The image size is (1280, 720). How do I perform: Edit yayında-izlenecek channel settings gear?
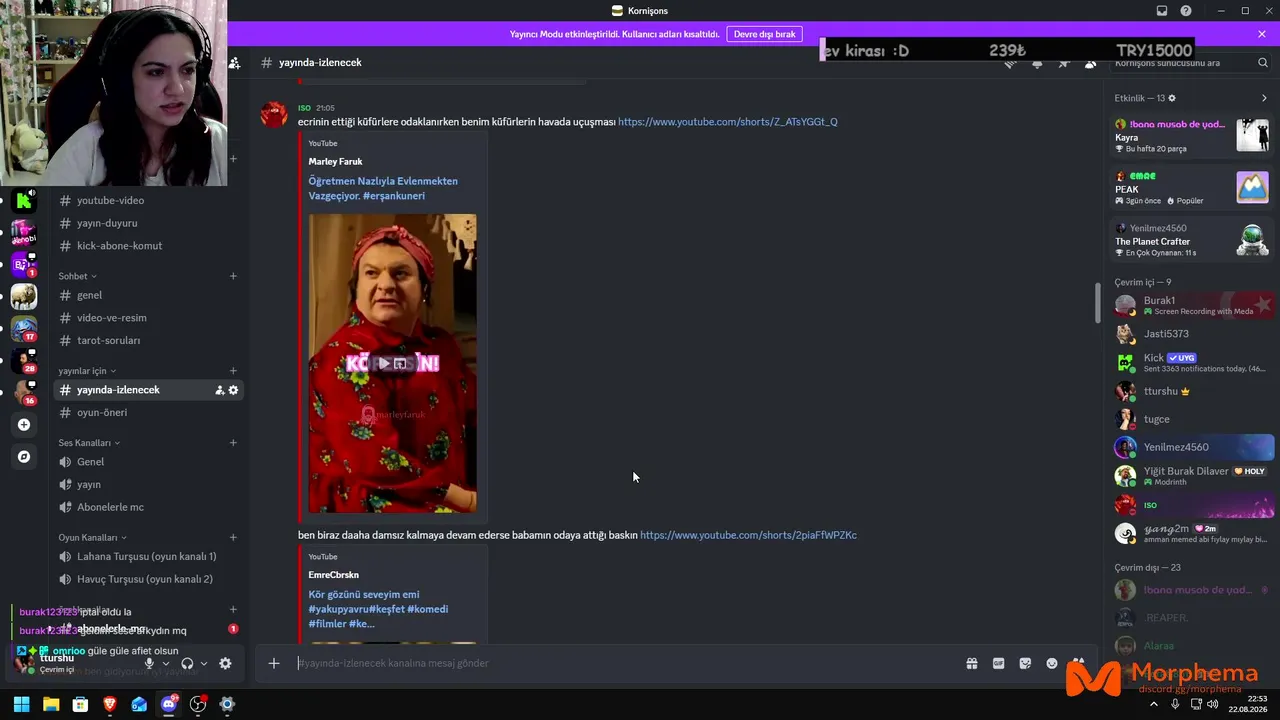pyautogui.click(x=234, y=390)
